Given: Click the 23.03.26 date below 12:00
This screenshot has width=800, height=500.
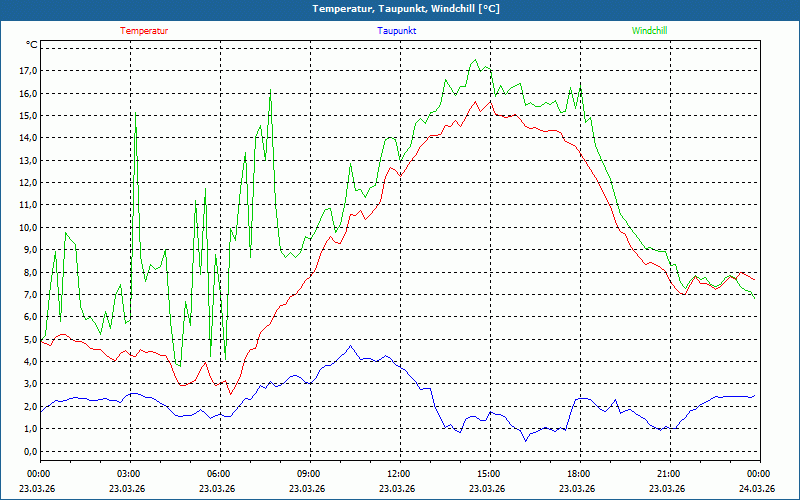Looking at the screenshot, I should [399, 488].
